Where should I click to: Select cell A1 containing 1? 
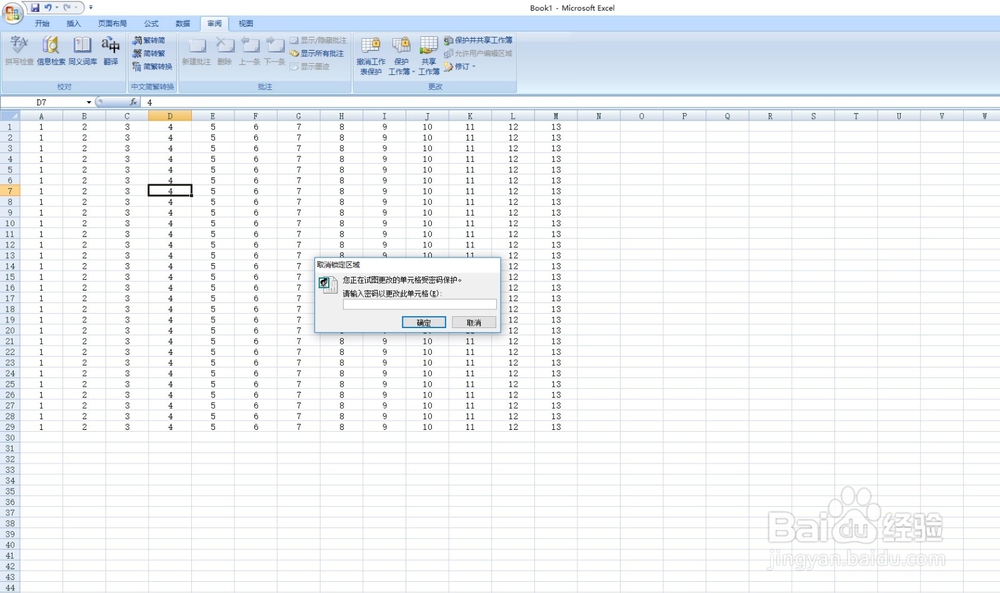tap(41, 127)
